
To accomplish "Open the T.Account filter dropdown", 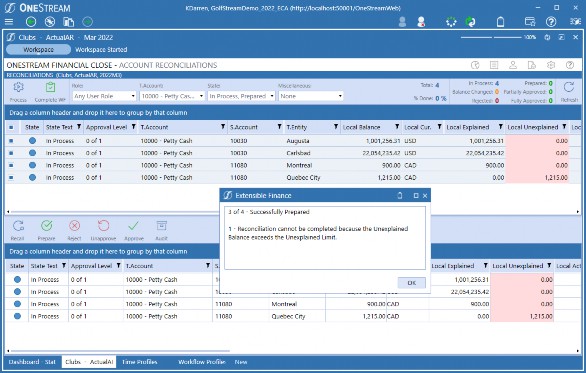I will [172, 96].
